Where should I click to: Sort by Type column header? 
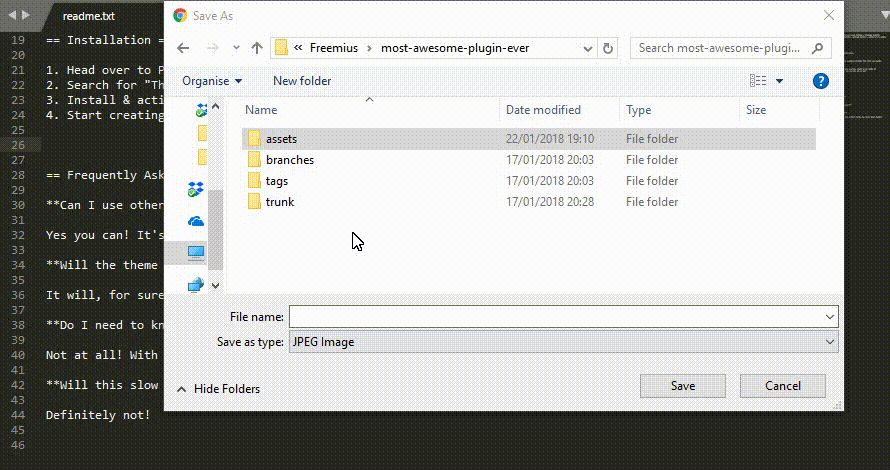click(639, 110)
